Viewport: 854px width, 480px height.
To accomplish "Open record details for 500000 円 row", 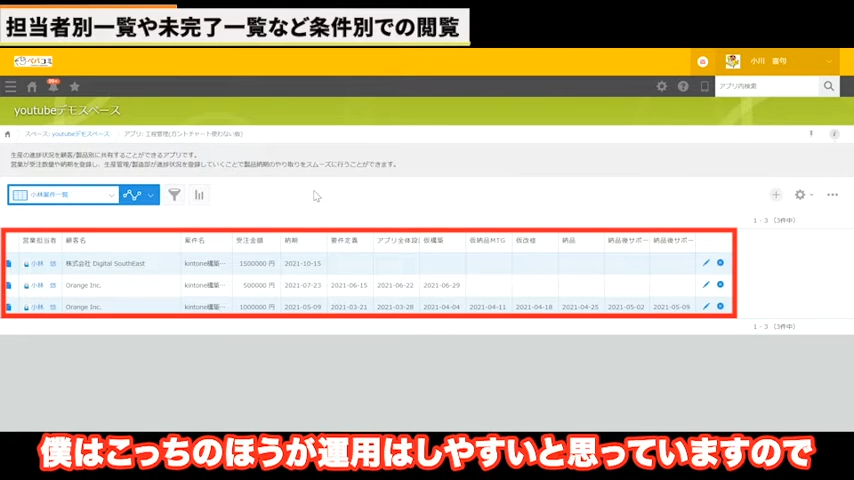I will [x=9, y=285].
